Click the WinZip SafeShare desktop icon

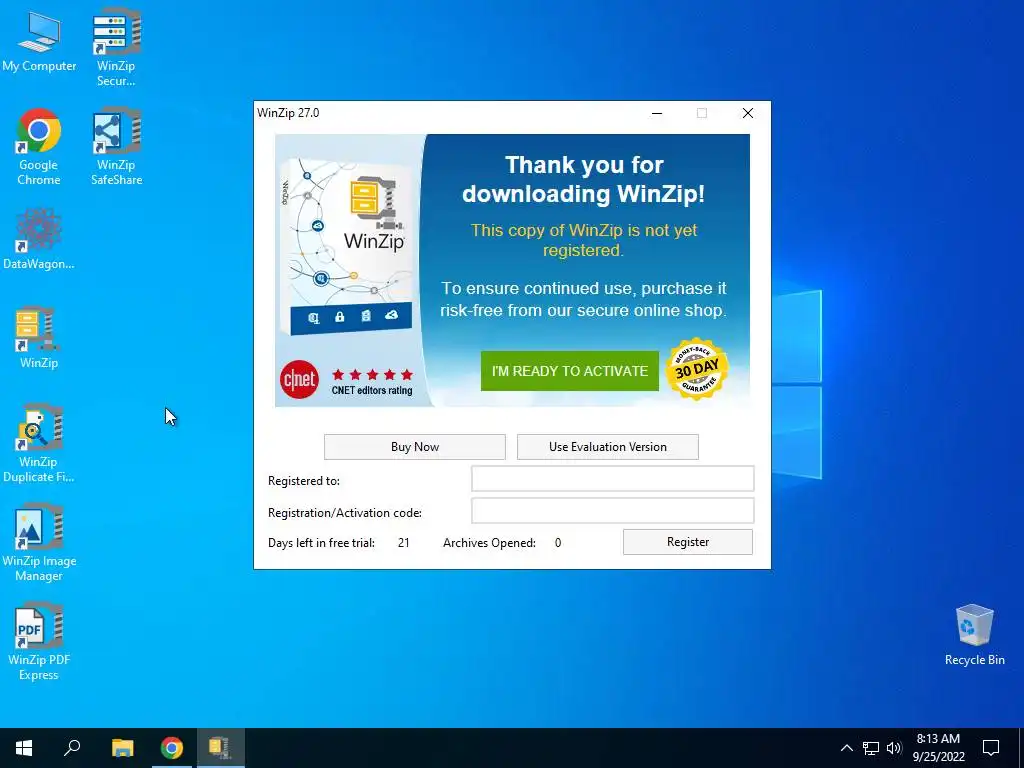tap(116, 146)
